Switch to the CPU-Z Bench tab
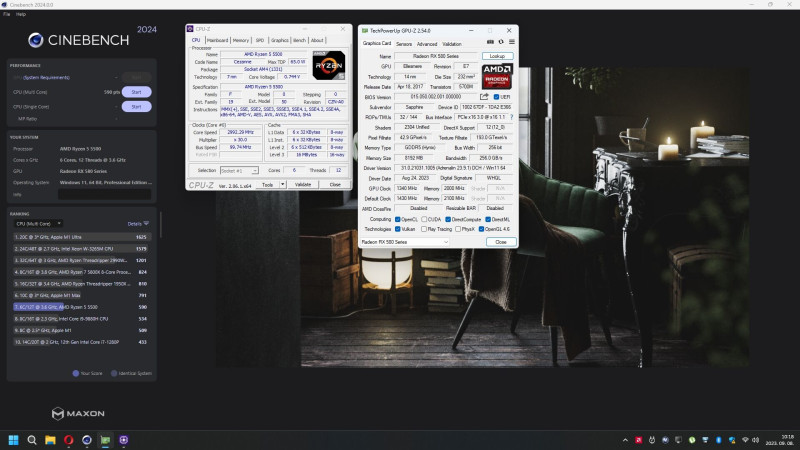The height and width of the screenshot is (450, 800). coord(299,40)
